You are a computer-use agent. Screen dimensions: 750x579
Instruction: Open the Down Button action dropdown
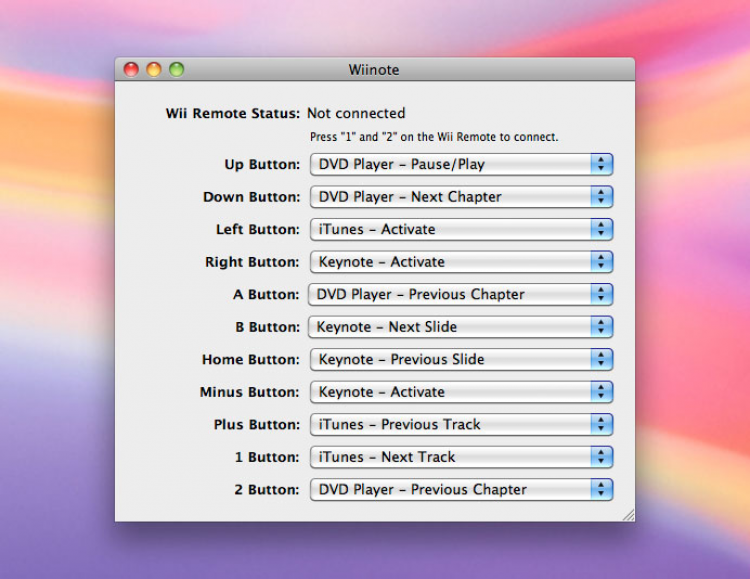coord(461,197)
